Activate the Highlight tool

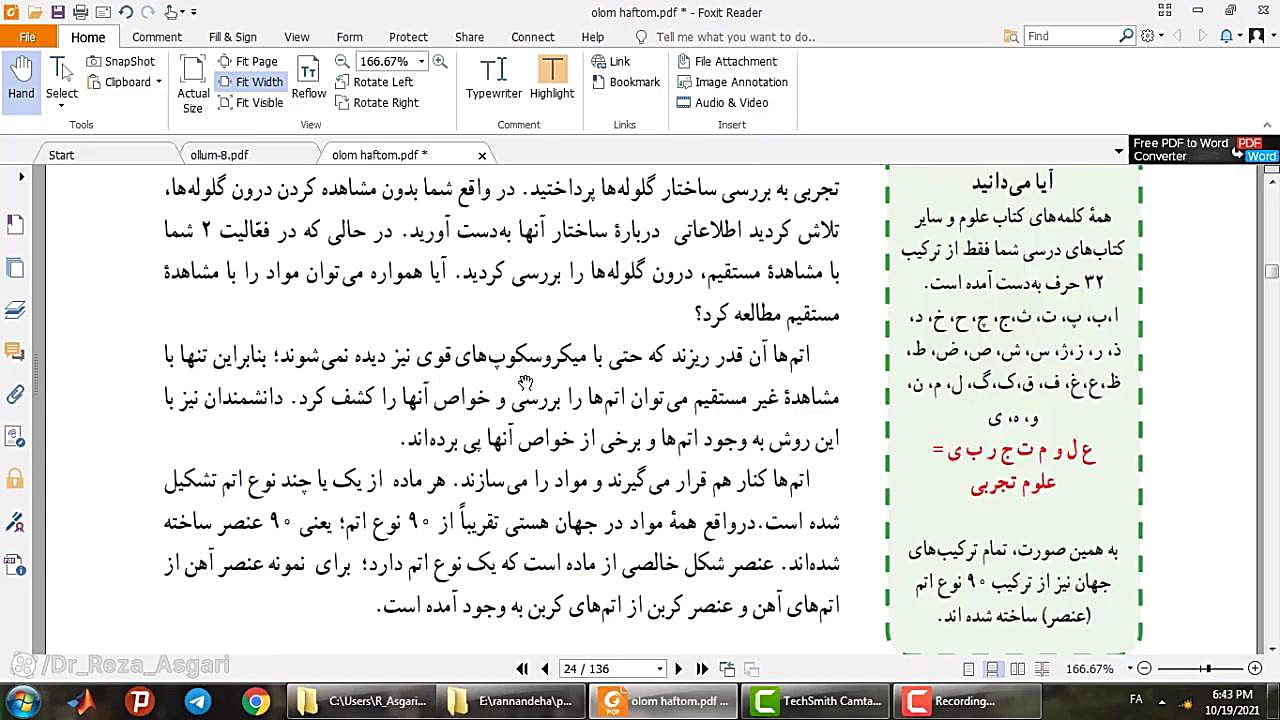[551, 78]
